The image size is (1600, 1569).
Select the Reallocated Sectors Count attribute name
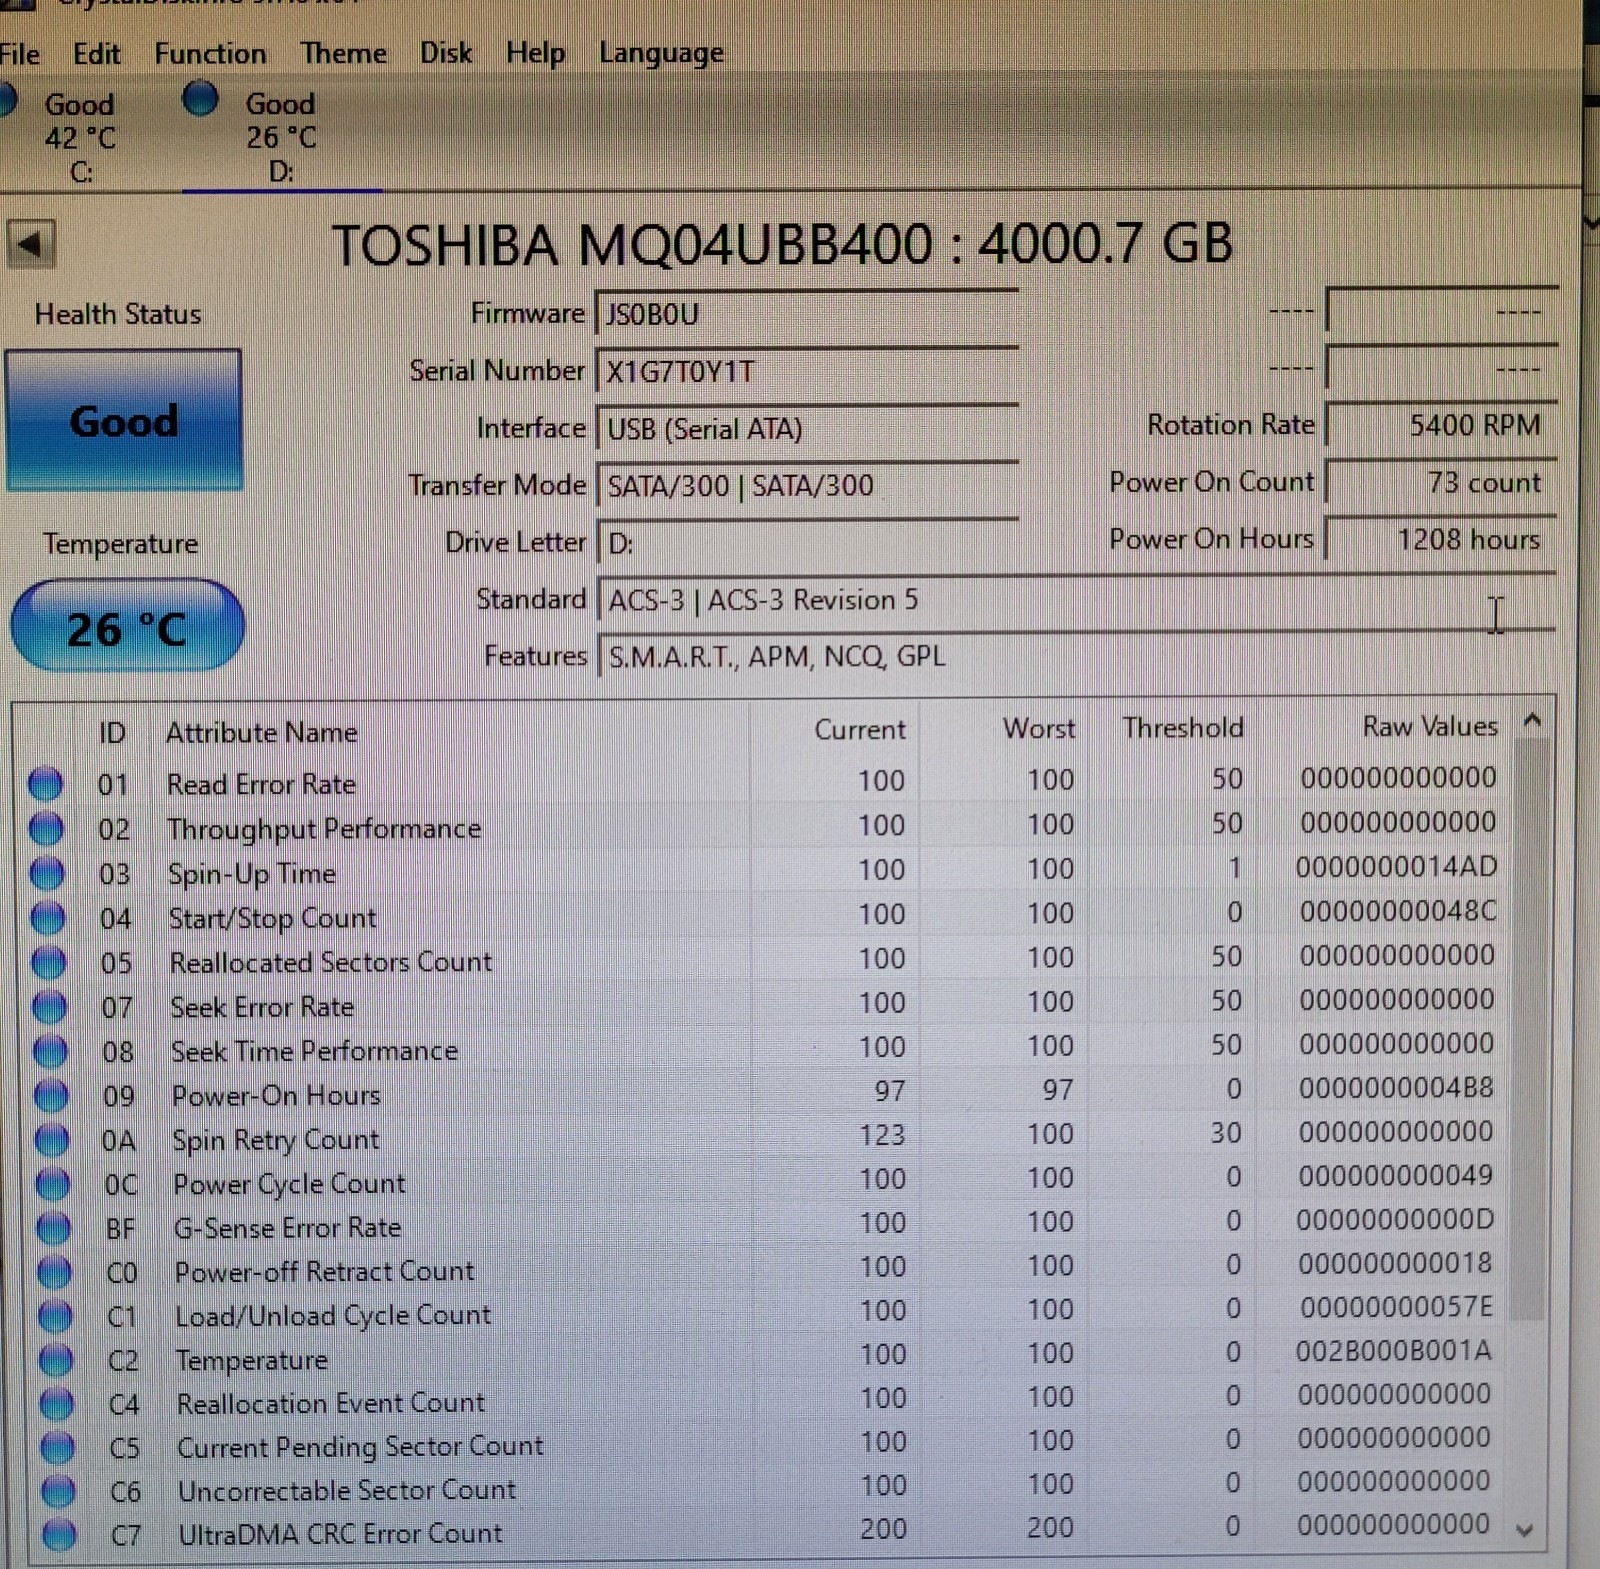331,962
